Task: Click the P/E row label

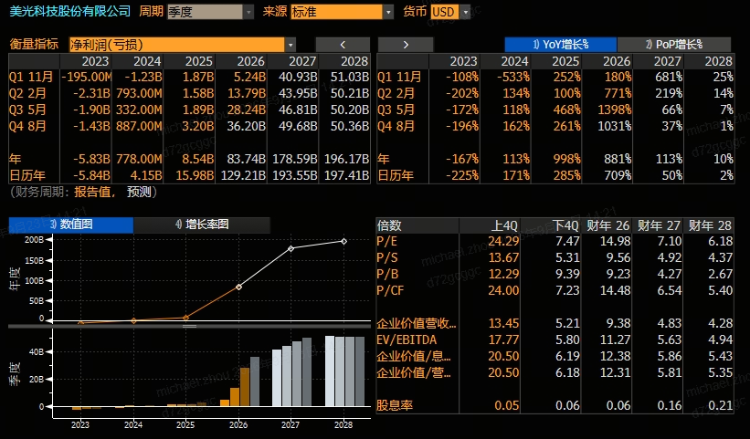Action: pos(387,241)
